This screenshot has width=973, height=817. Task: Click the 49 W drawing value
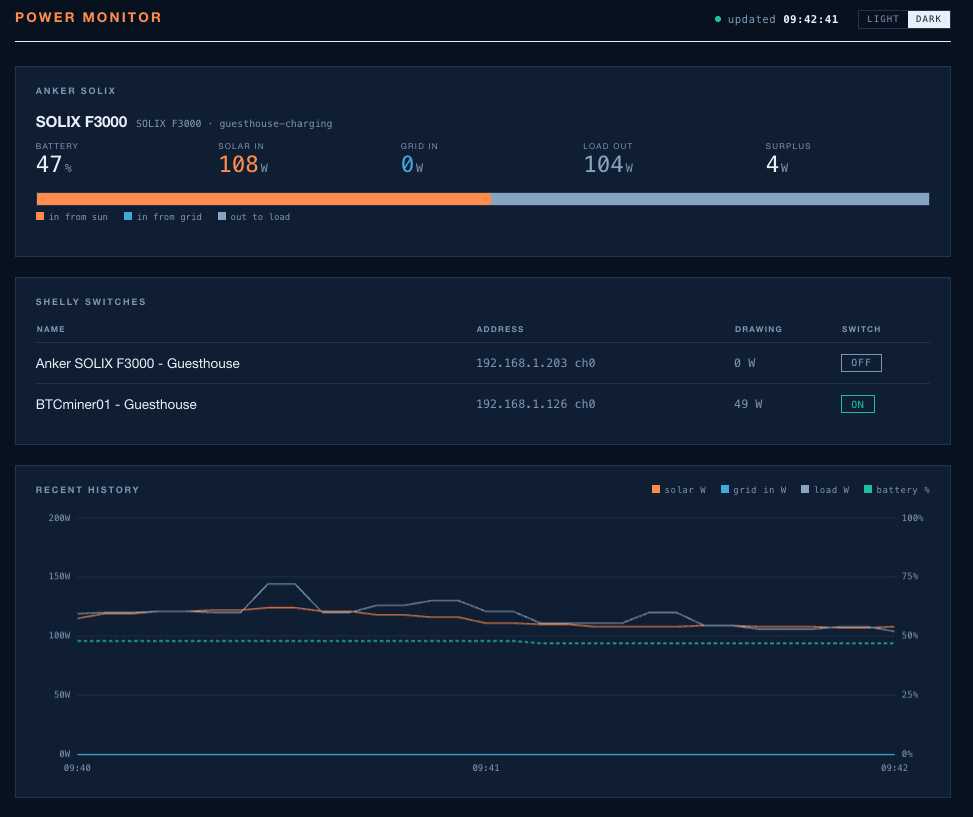pos(748,404)
